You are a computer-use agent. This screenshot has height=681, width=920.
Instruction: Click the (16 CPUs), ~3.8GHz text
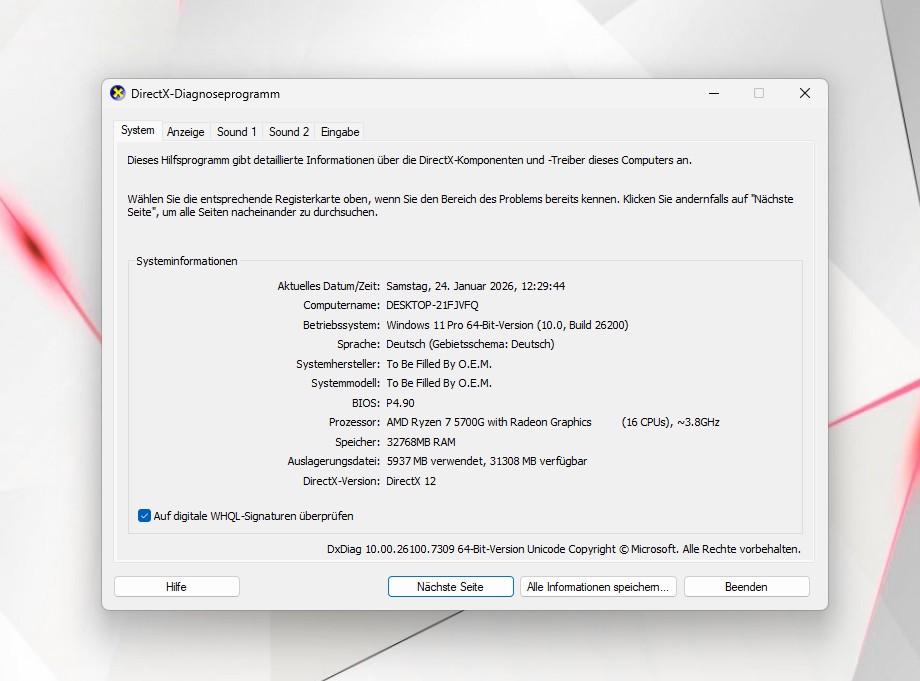click(670, 422)
